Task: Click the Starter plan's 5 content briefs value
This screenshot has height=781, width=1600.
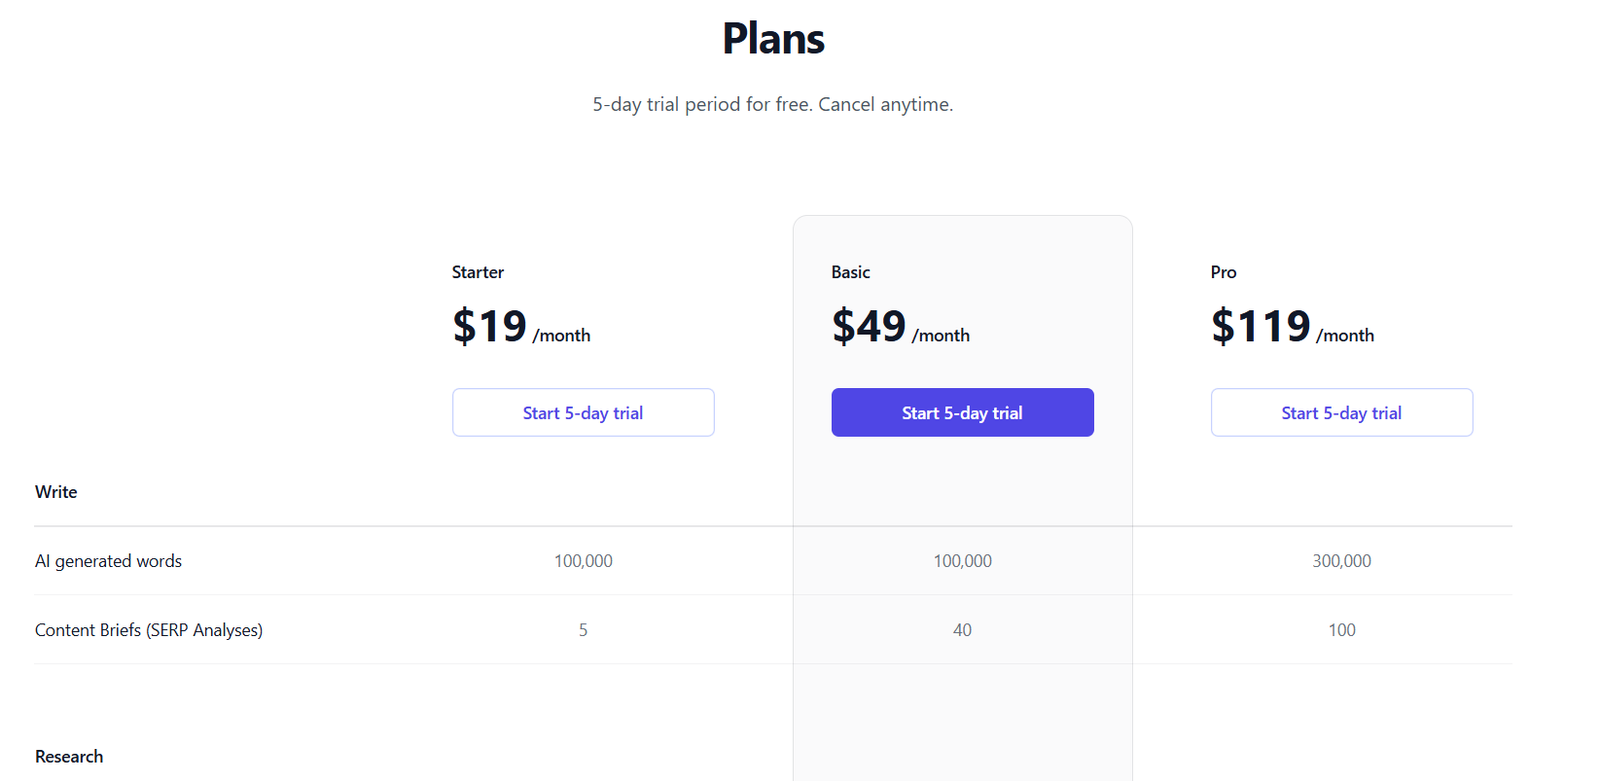Action: pyautogui.click(x=583, y=630)
